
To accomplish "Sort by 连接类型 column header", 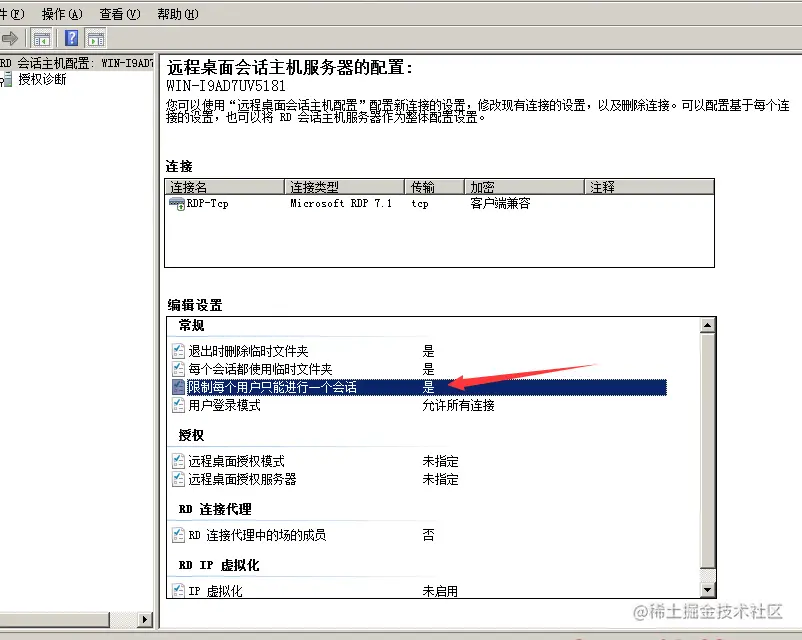I will [344, 187].
